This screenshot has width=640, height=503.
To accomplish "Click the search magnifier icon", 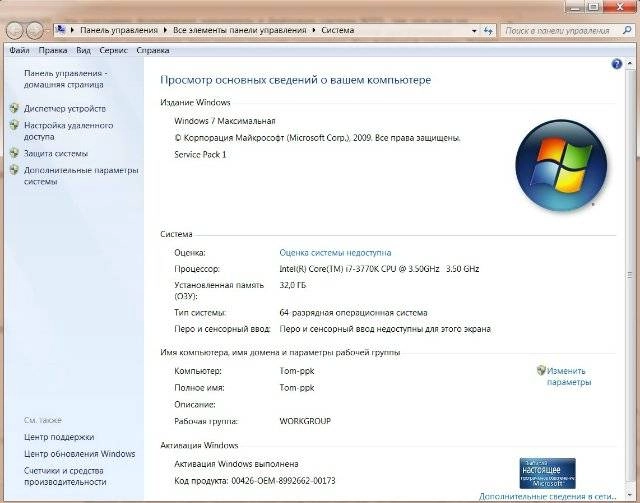I will click(627, 30).
